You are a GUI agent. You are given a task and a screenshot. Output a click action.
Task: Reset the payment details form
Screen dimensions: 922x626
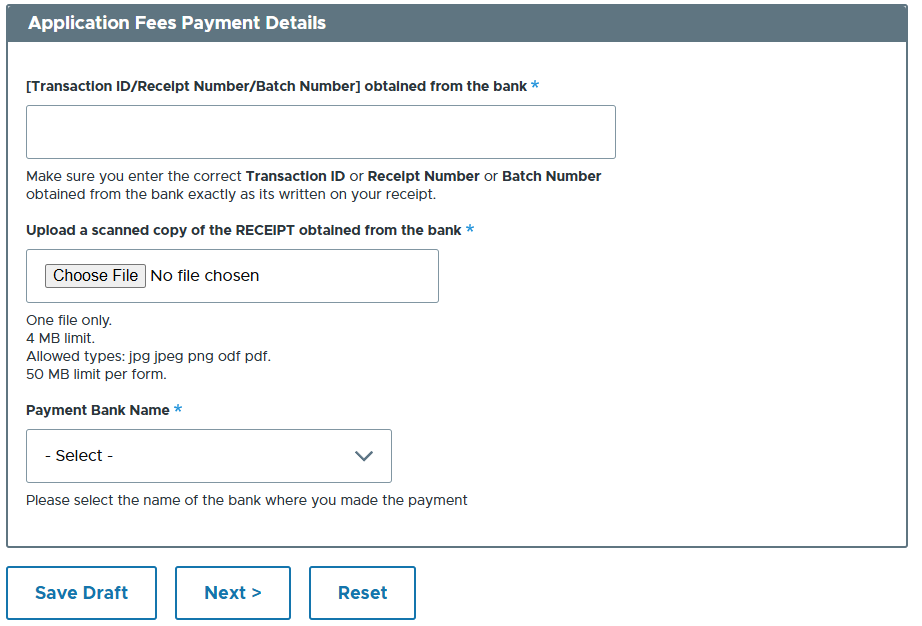click(362, 592)
